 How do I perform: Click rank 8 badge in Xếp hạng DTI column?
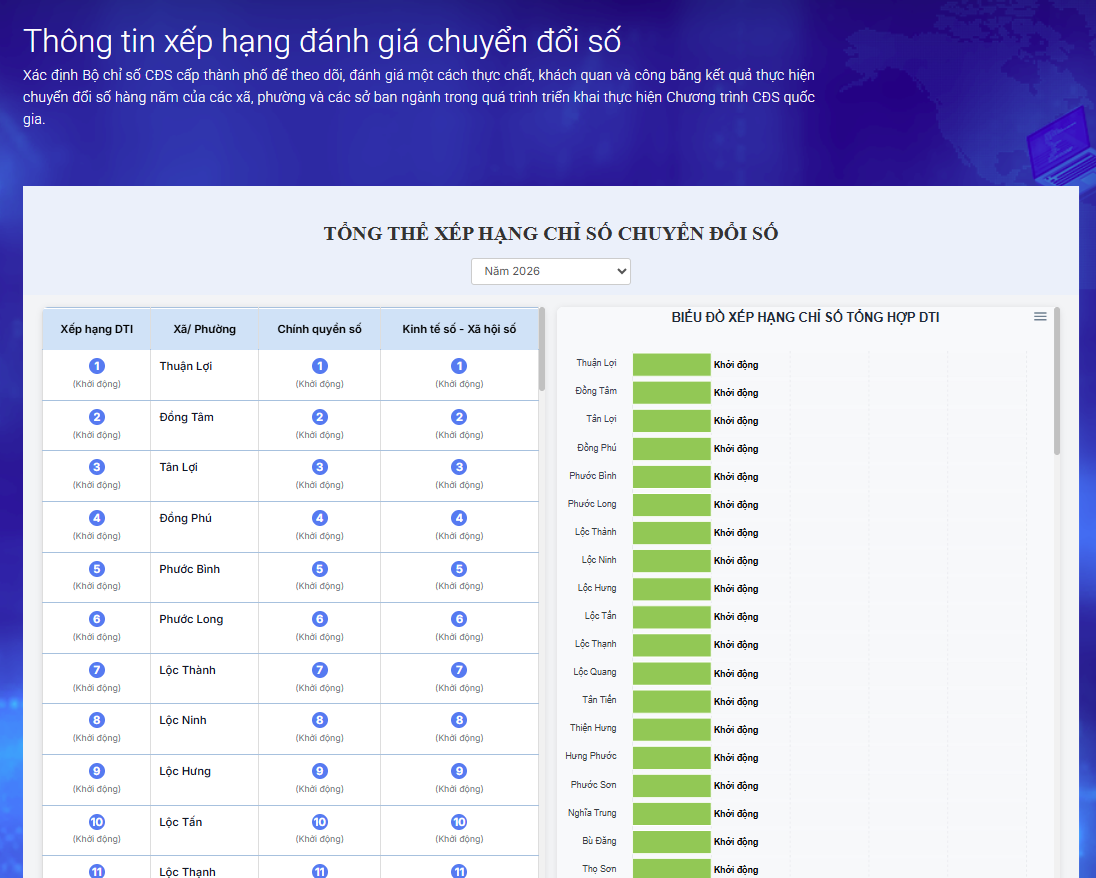pos(96,720)
